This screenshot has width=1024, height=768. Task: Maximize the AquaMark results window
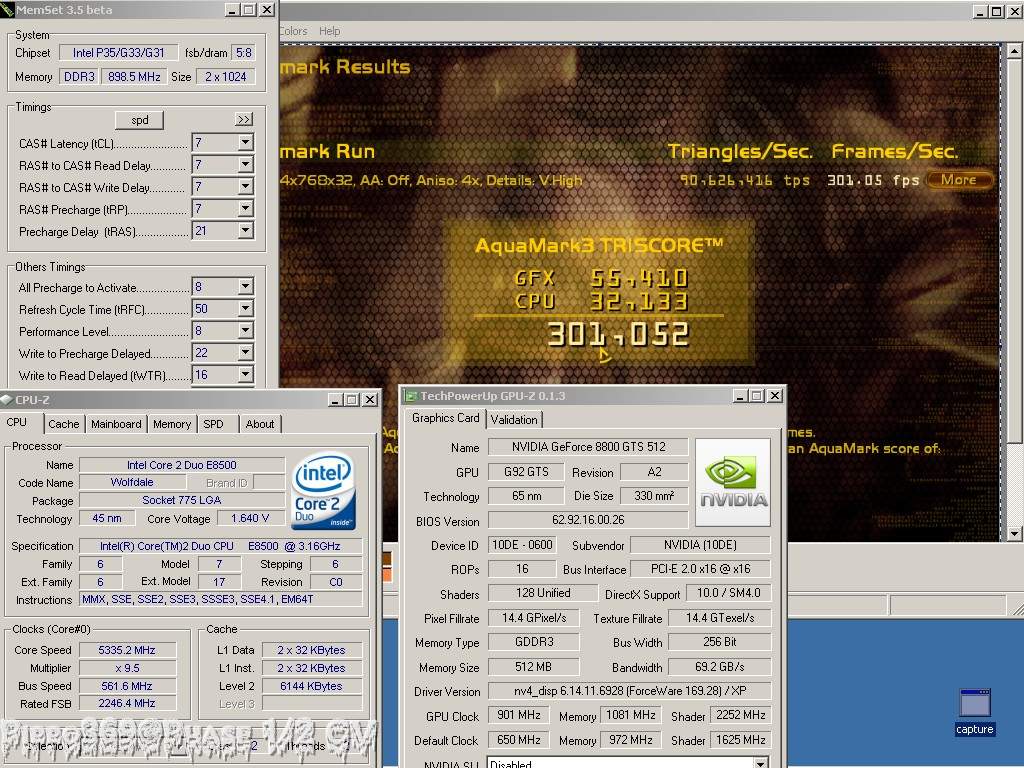(997, 11)
